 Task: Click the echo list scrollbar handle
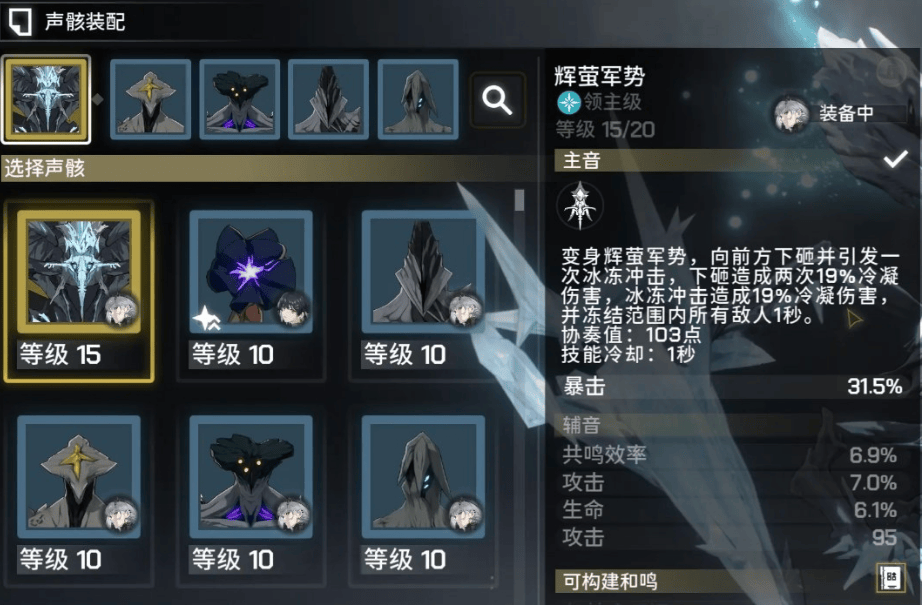519,200
